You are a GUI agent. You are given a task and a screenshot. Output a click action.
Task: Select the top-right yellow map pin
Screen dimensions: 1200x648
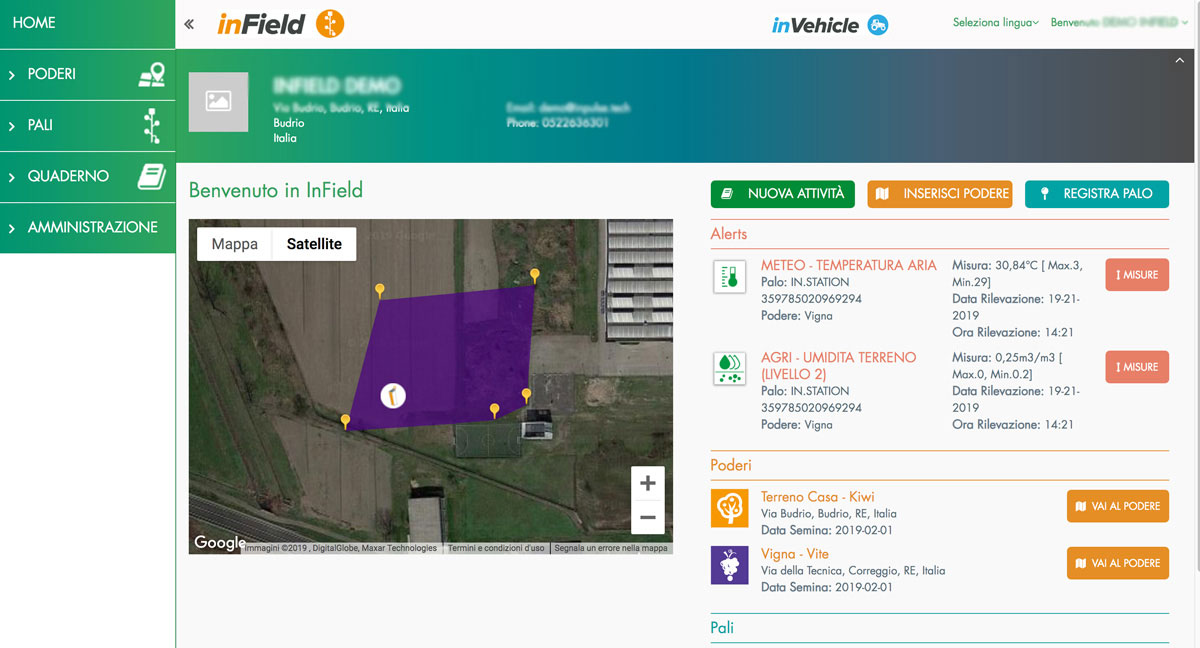(x=535, y=275)
